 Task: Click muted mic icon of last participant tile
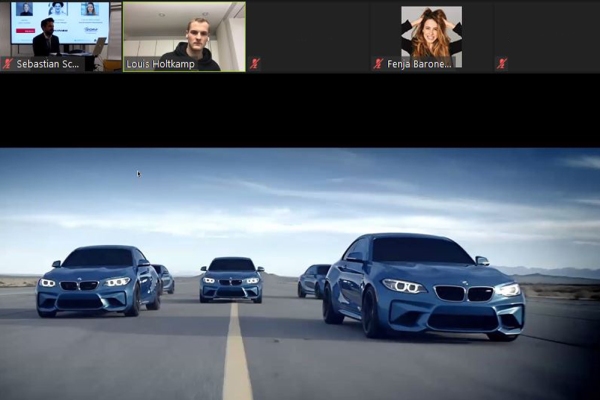click(x=502, y=64)
